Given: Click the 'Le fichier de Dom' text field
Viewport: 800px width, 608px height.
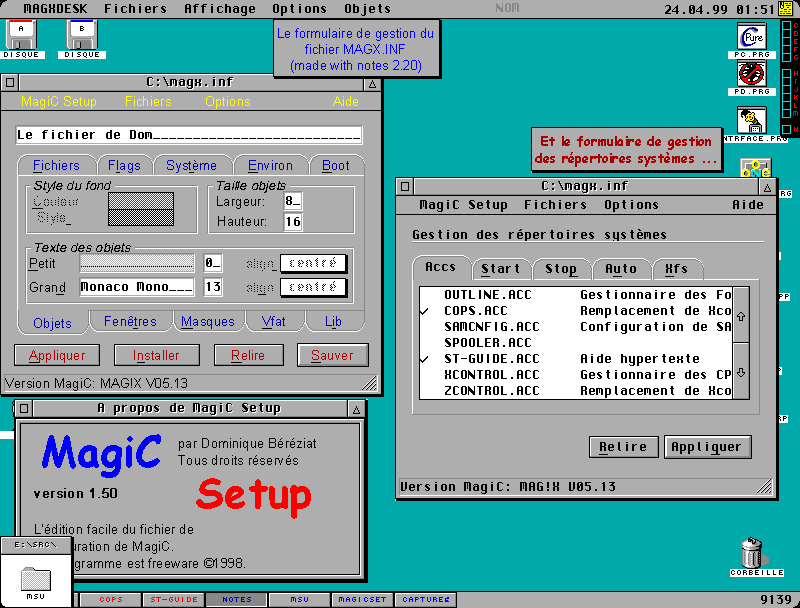Looking at the screenshot, I should pos(189,135).
